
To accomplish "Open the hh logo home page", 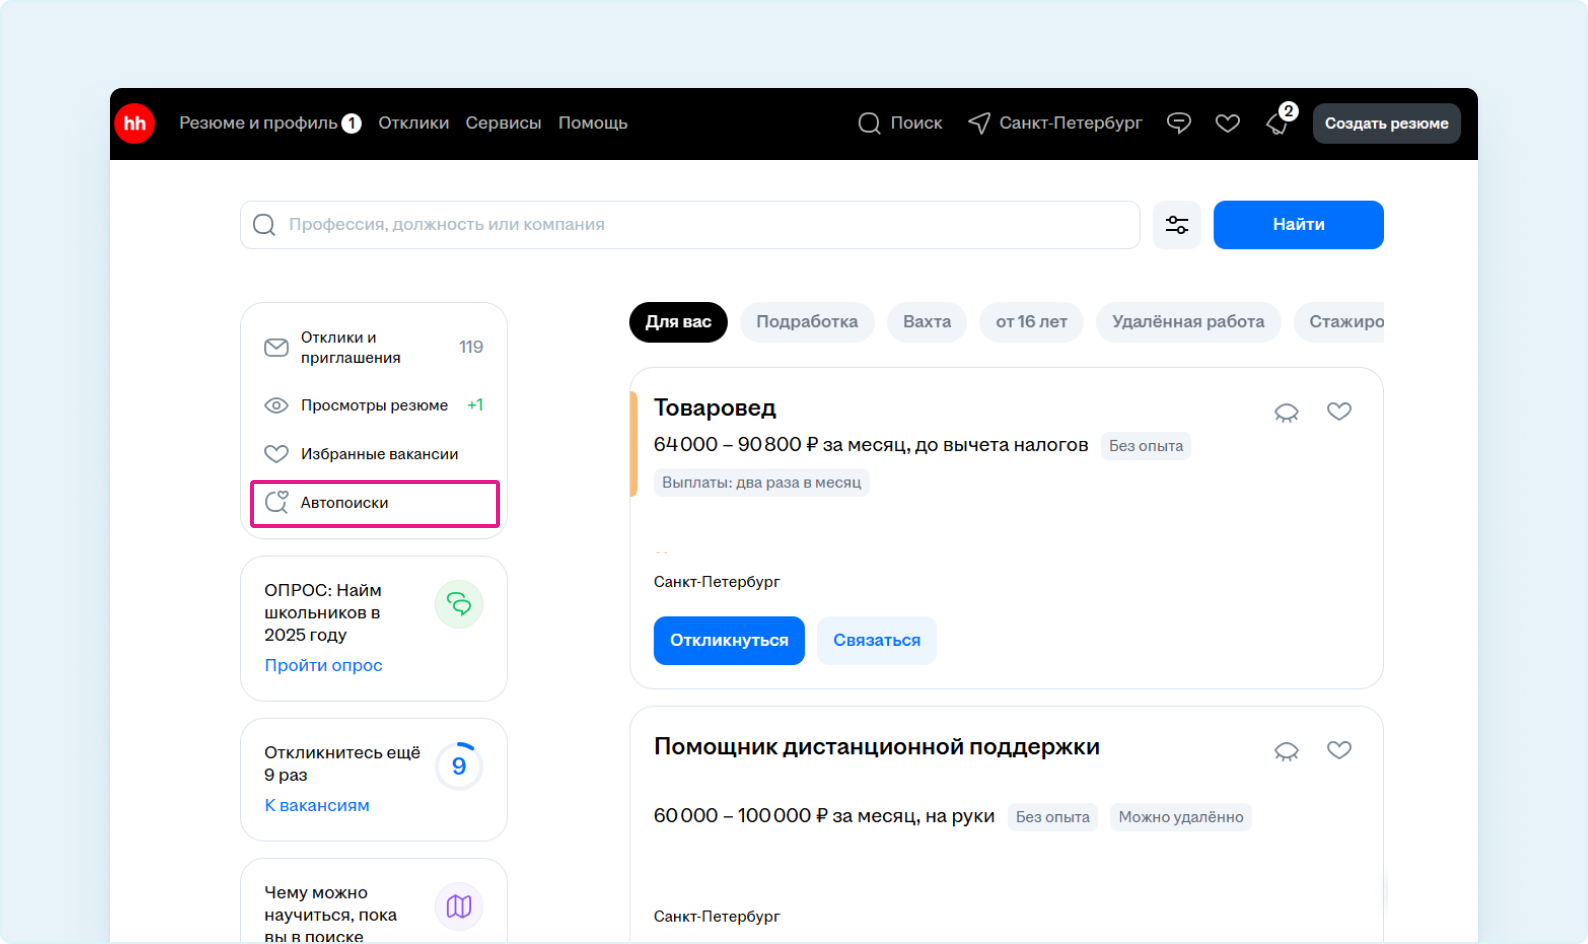I will [x=134, y=123].
